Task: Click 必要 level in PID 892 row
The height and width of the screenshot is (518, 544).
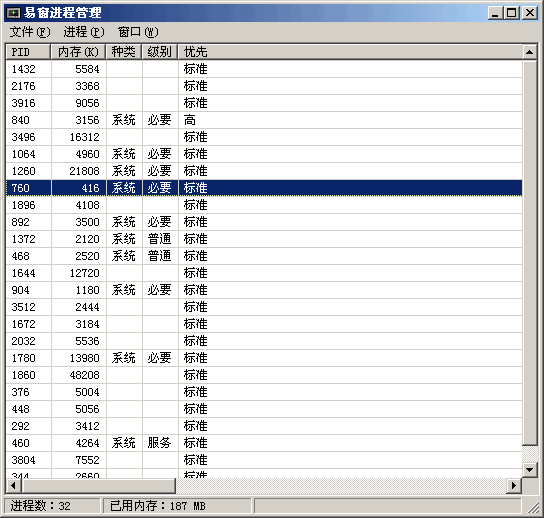Action: pyautogui.click(x=159, y=222)
